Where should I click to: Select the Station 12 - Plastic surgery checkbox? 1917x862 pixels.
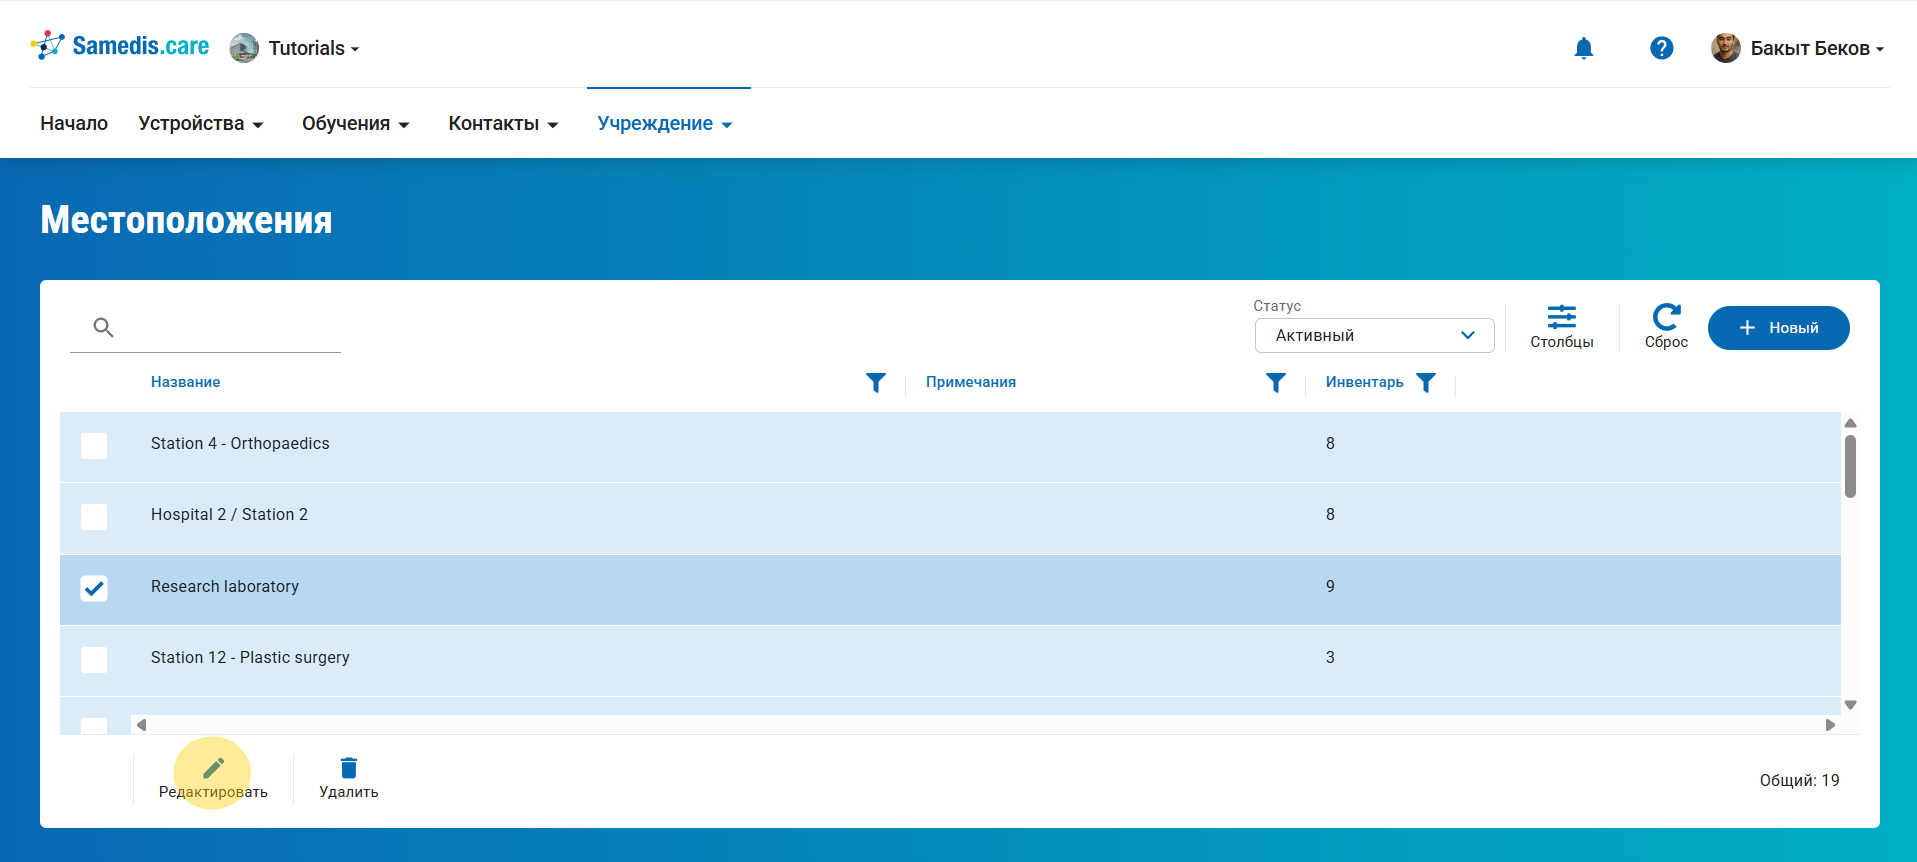point(94,659)
